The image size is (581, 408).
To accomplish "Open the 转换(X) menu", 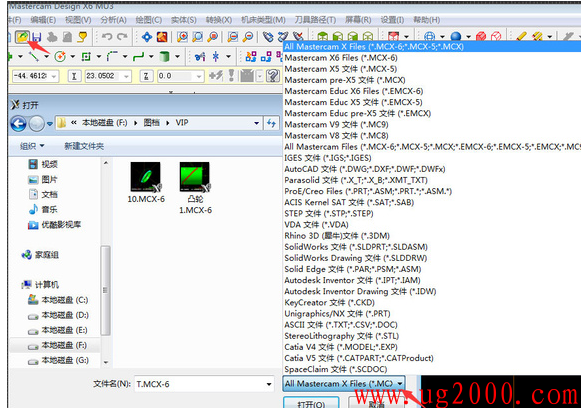I will point(219,20).
